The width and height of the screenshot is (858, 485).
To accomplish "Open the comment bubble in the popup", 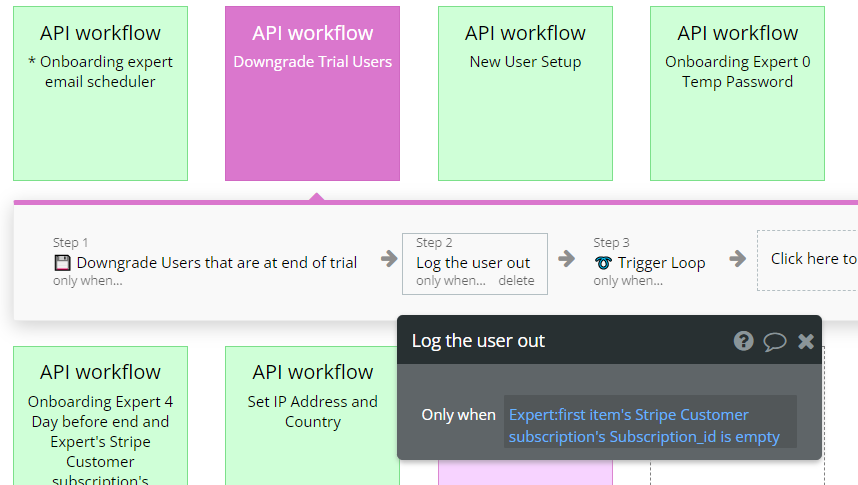I will (x=775, y=341).
